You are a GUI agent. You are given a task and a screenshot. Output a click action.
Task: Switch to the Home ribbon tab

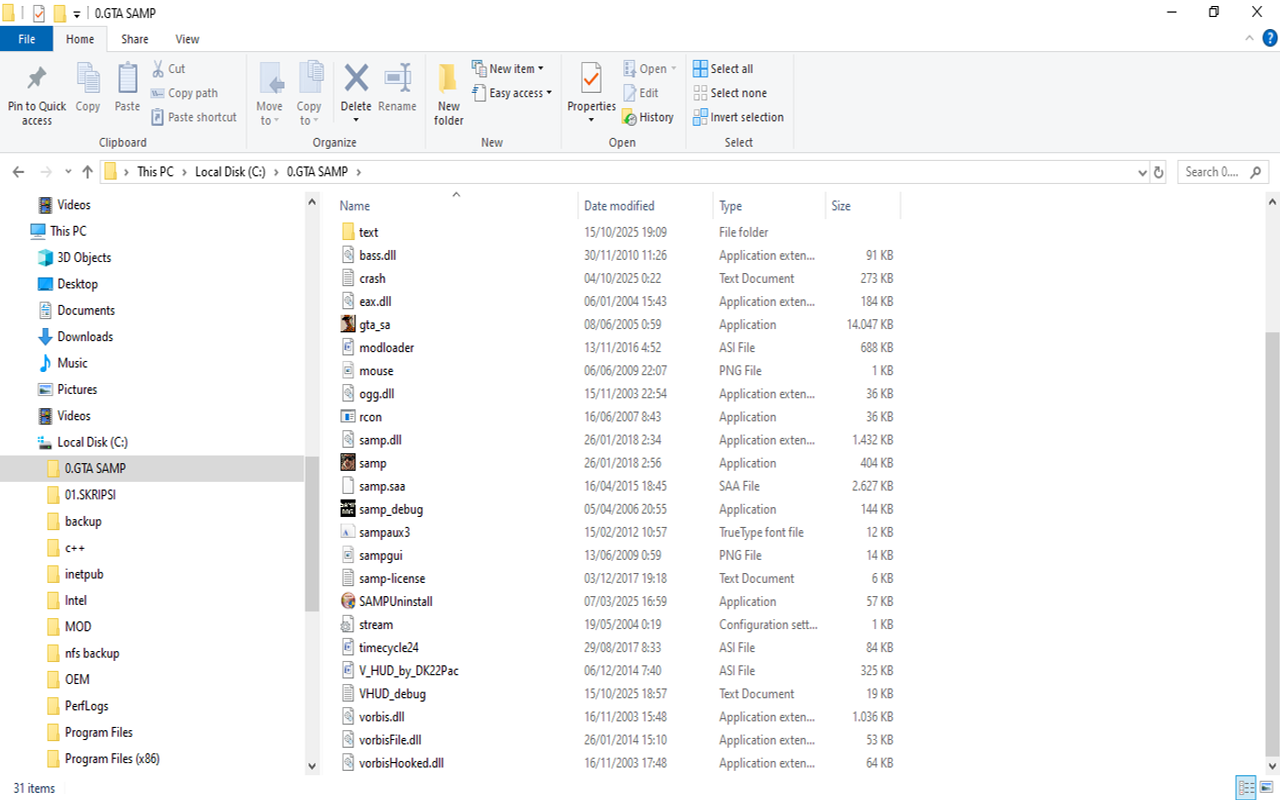point(80,39)
